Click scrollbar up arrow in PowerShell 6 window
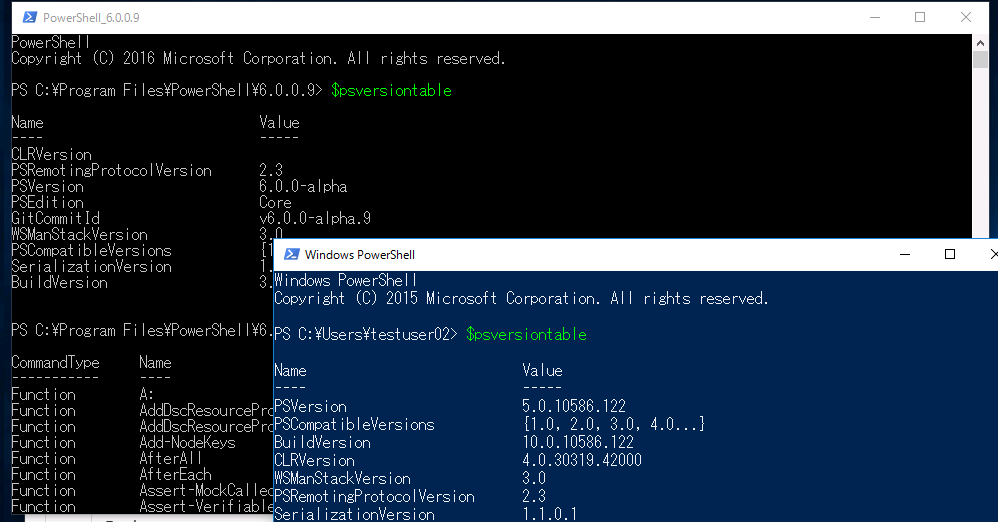 [980, 43]
